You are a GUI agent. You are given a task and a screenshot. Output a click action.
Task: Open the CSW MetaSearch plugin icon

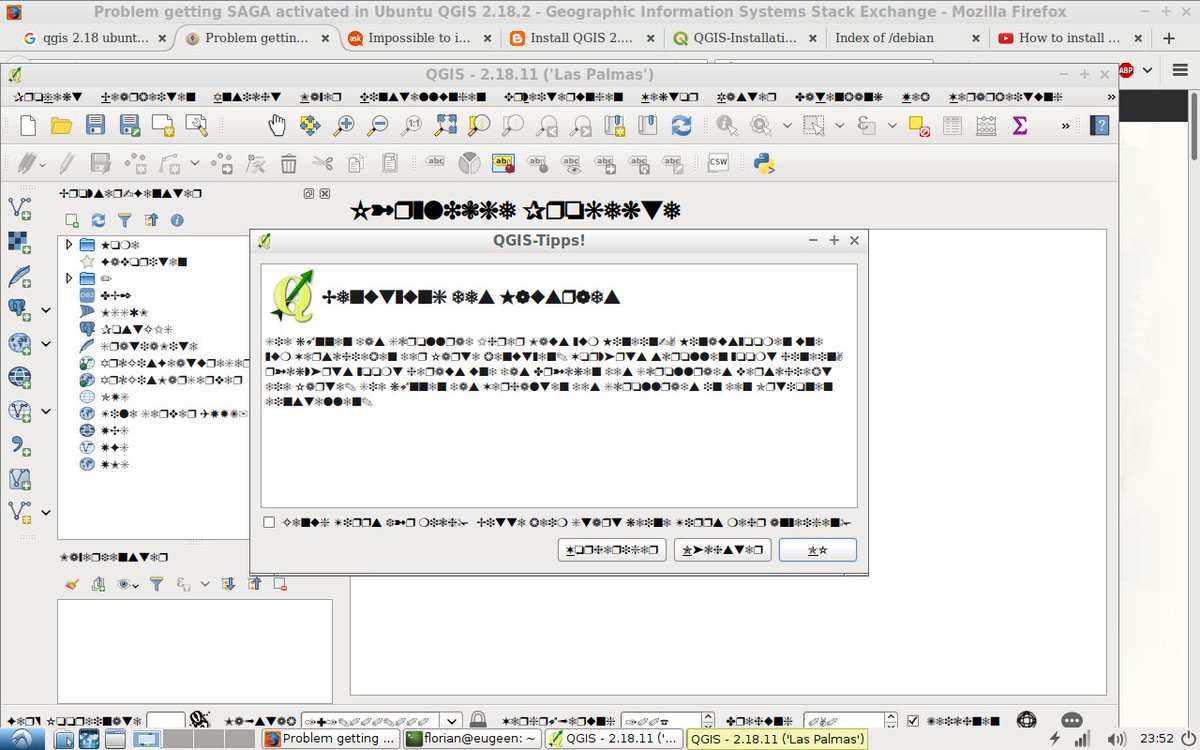(718, 163)
